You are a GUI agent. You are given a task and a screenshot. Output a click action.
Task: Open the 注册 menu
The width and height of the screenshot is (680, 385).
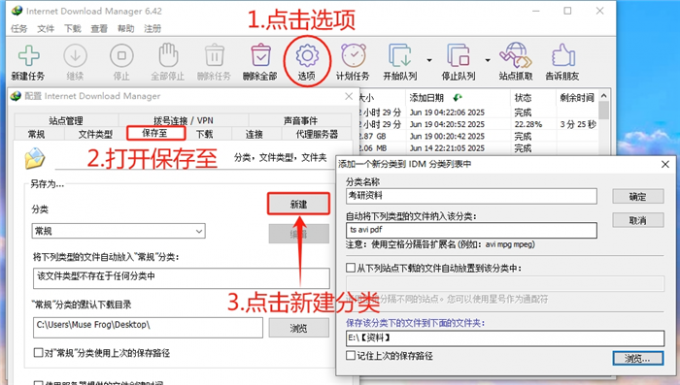point(152,29)
